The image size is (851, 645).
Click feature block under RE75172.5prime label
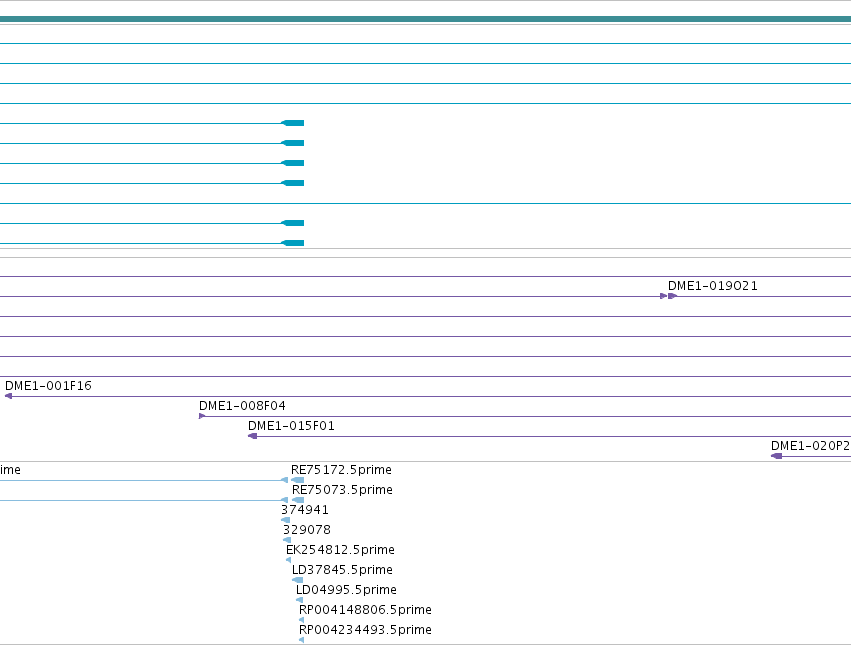click(x=297, y=480)
